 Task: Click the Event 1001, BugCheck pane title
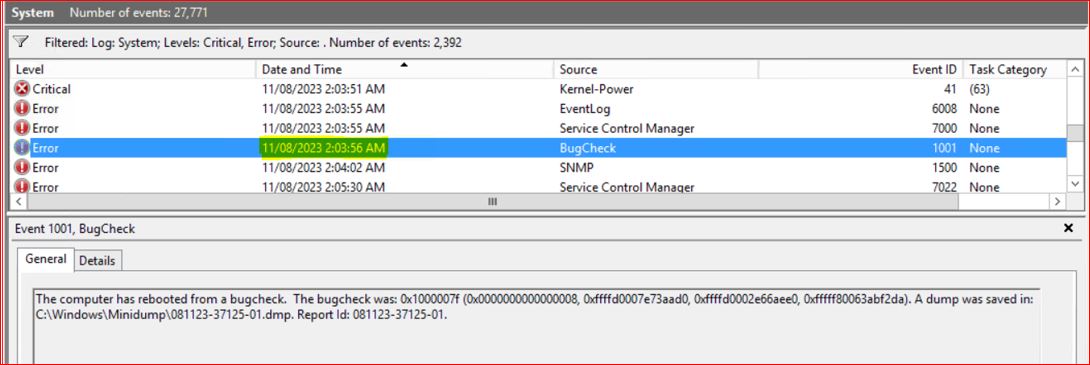pyautogui.click(x=75, y=229)
